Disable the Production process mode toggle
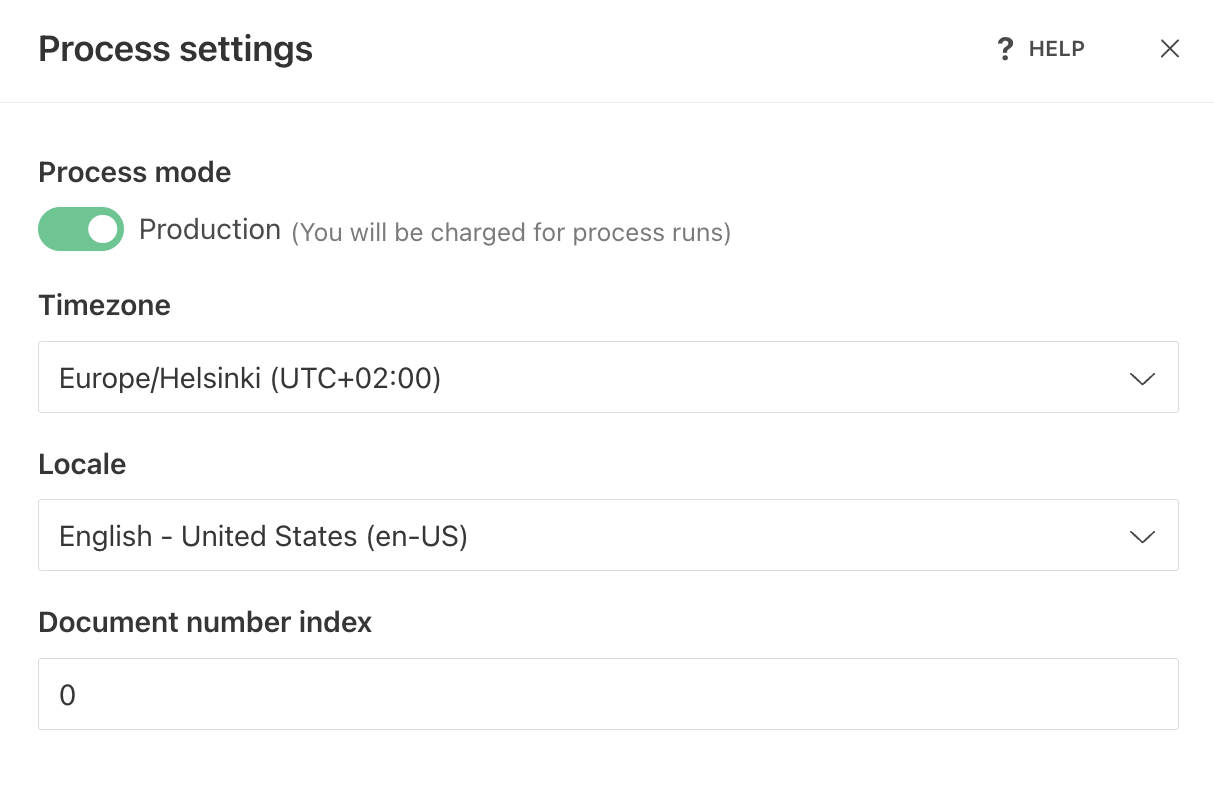1214x788 pixels. tap(81, 229)
